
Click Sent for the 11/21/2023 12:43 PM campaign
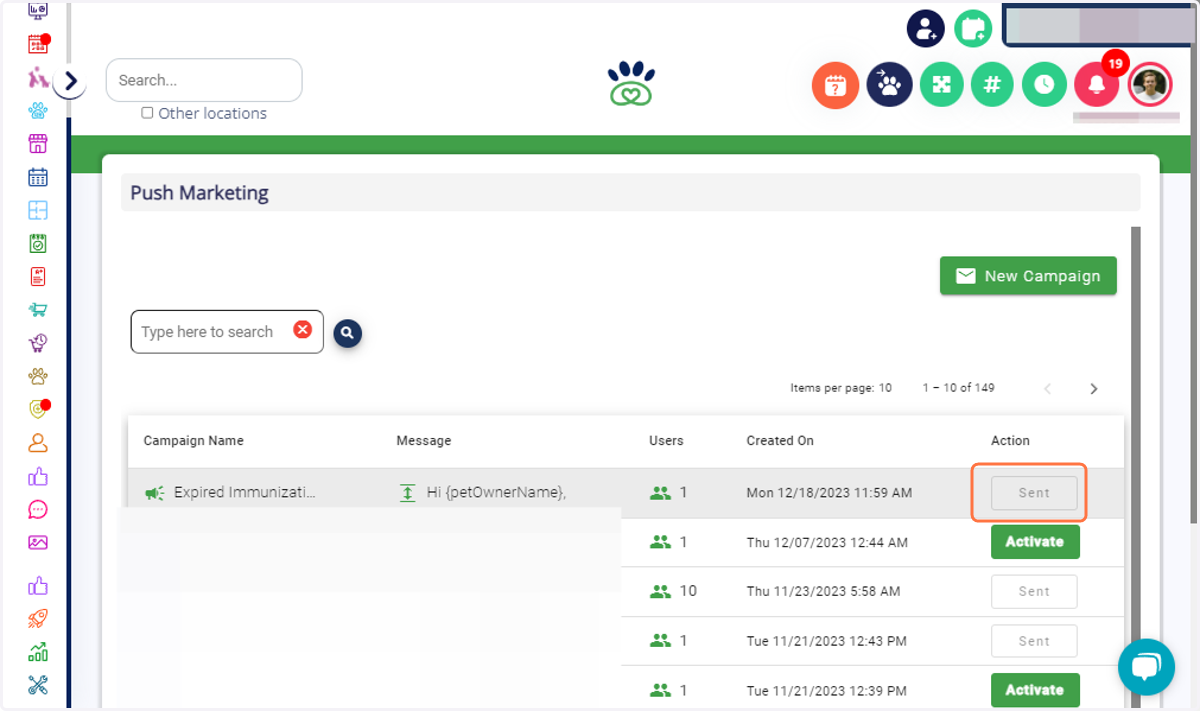1034,641
